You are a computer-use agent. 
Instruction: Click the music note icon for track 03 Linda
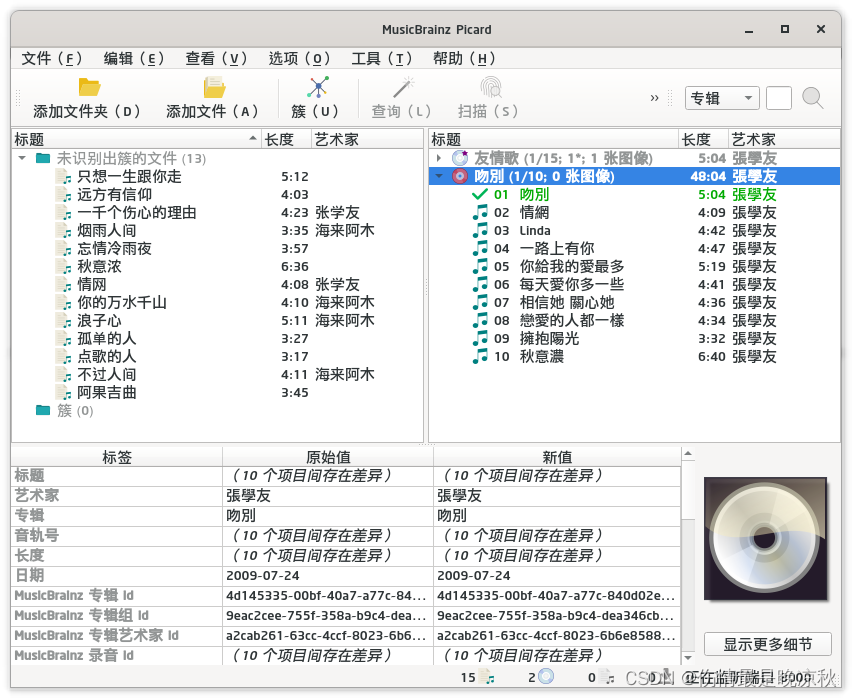480,230
